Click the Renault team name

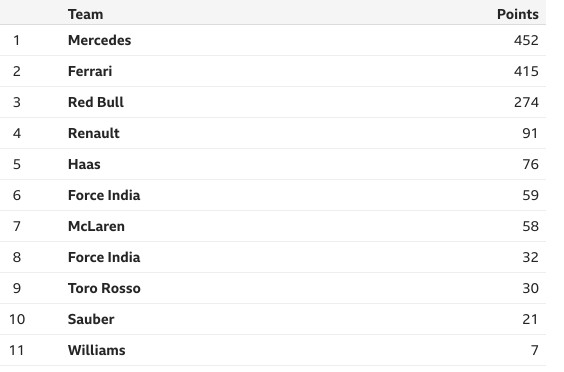tap(94, 133)
